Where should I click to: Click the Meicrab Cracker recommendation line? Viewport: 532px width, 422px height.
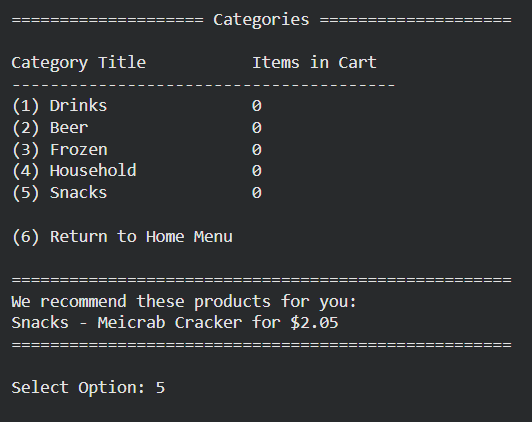click(x=175, y=323)
